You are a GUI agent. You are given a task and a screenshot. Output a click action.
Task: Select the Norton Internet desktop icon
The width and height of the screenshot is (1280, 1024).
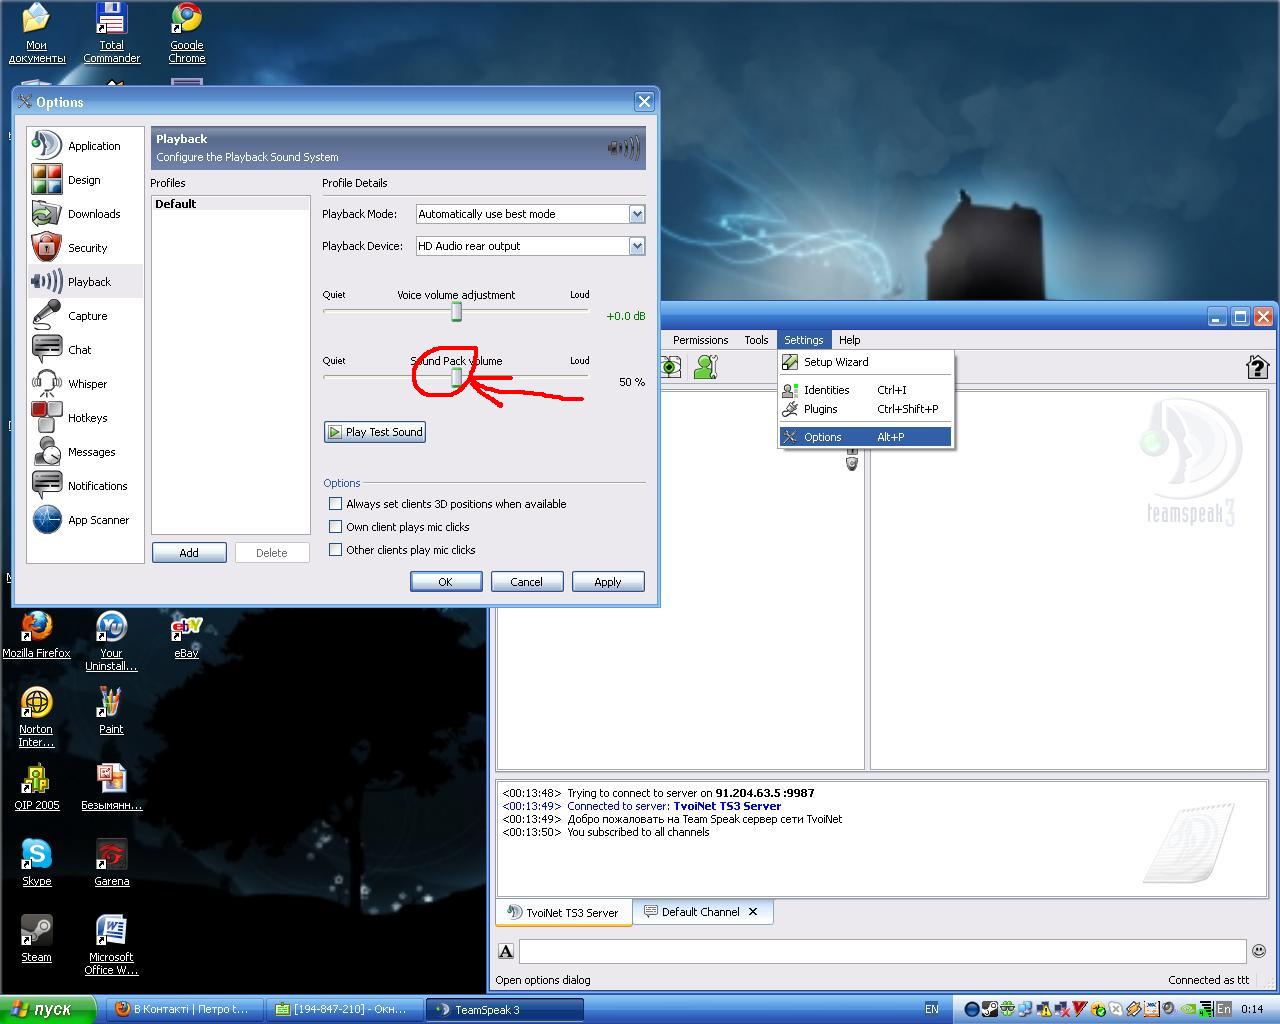[x=37, y=717]
